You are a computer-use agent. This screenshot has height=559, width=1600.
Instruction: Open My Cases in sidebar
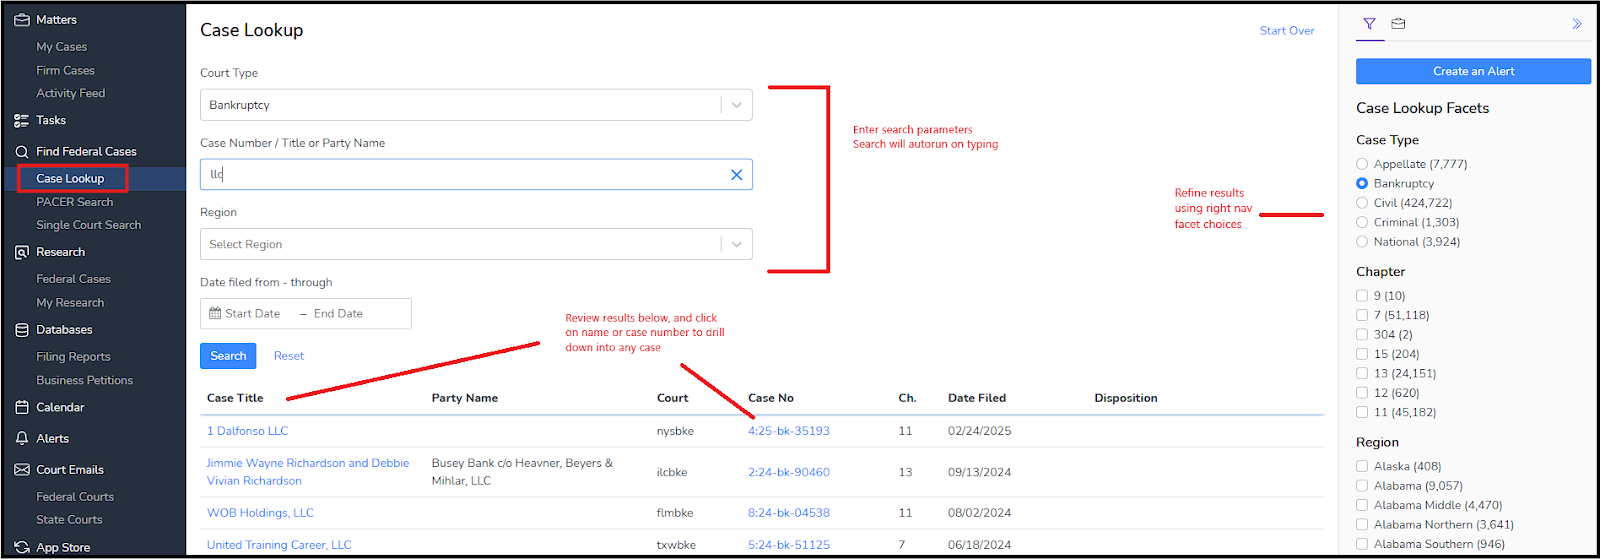(62, 47)
